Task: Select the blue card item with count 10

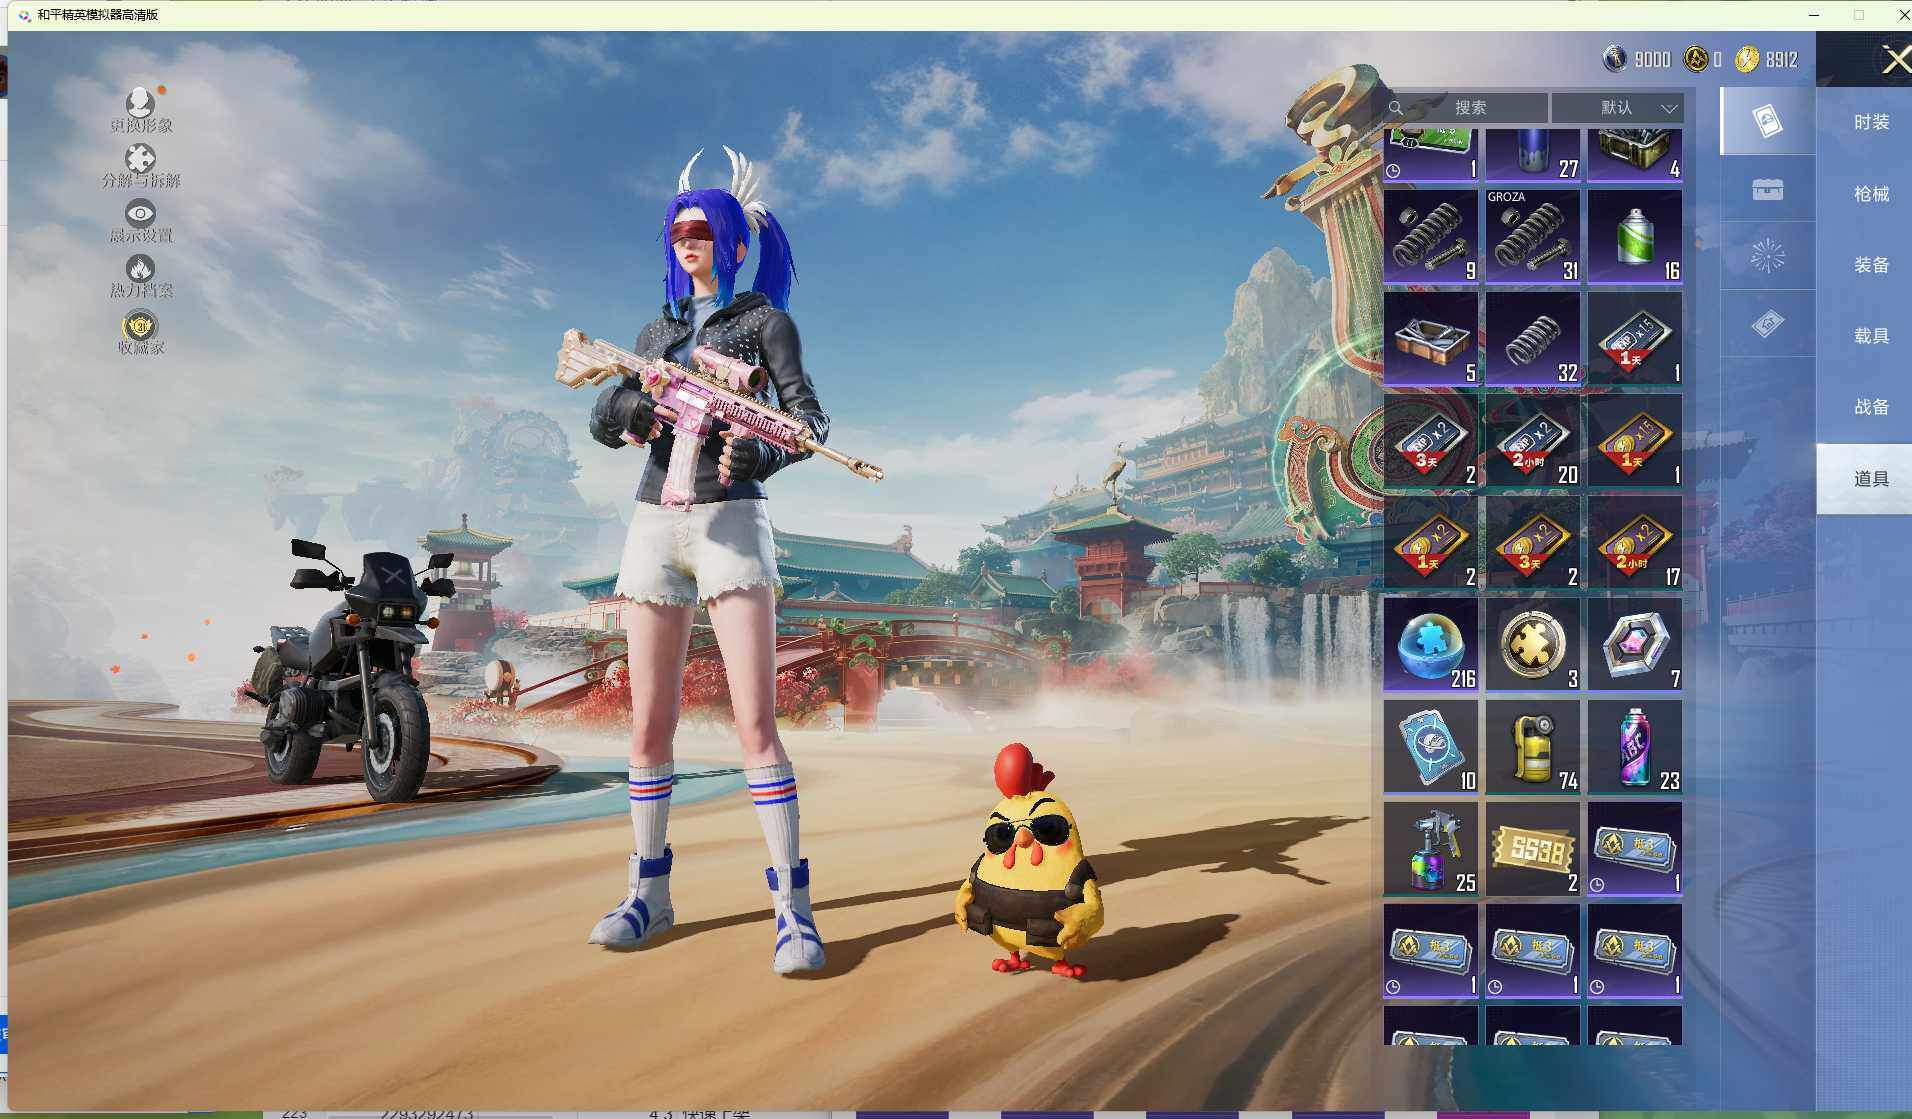Action: coord(1431,747)
